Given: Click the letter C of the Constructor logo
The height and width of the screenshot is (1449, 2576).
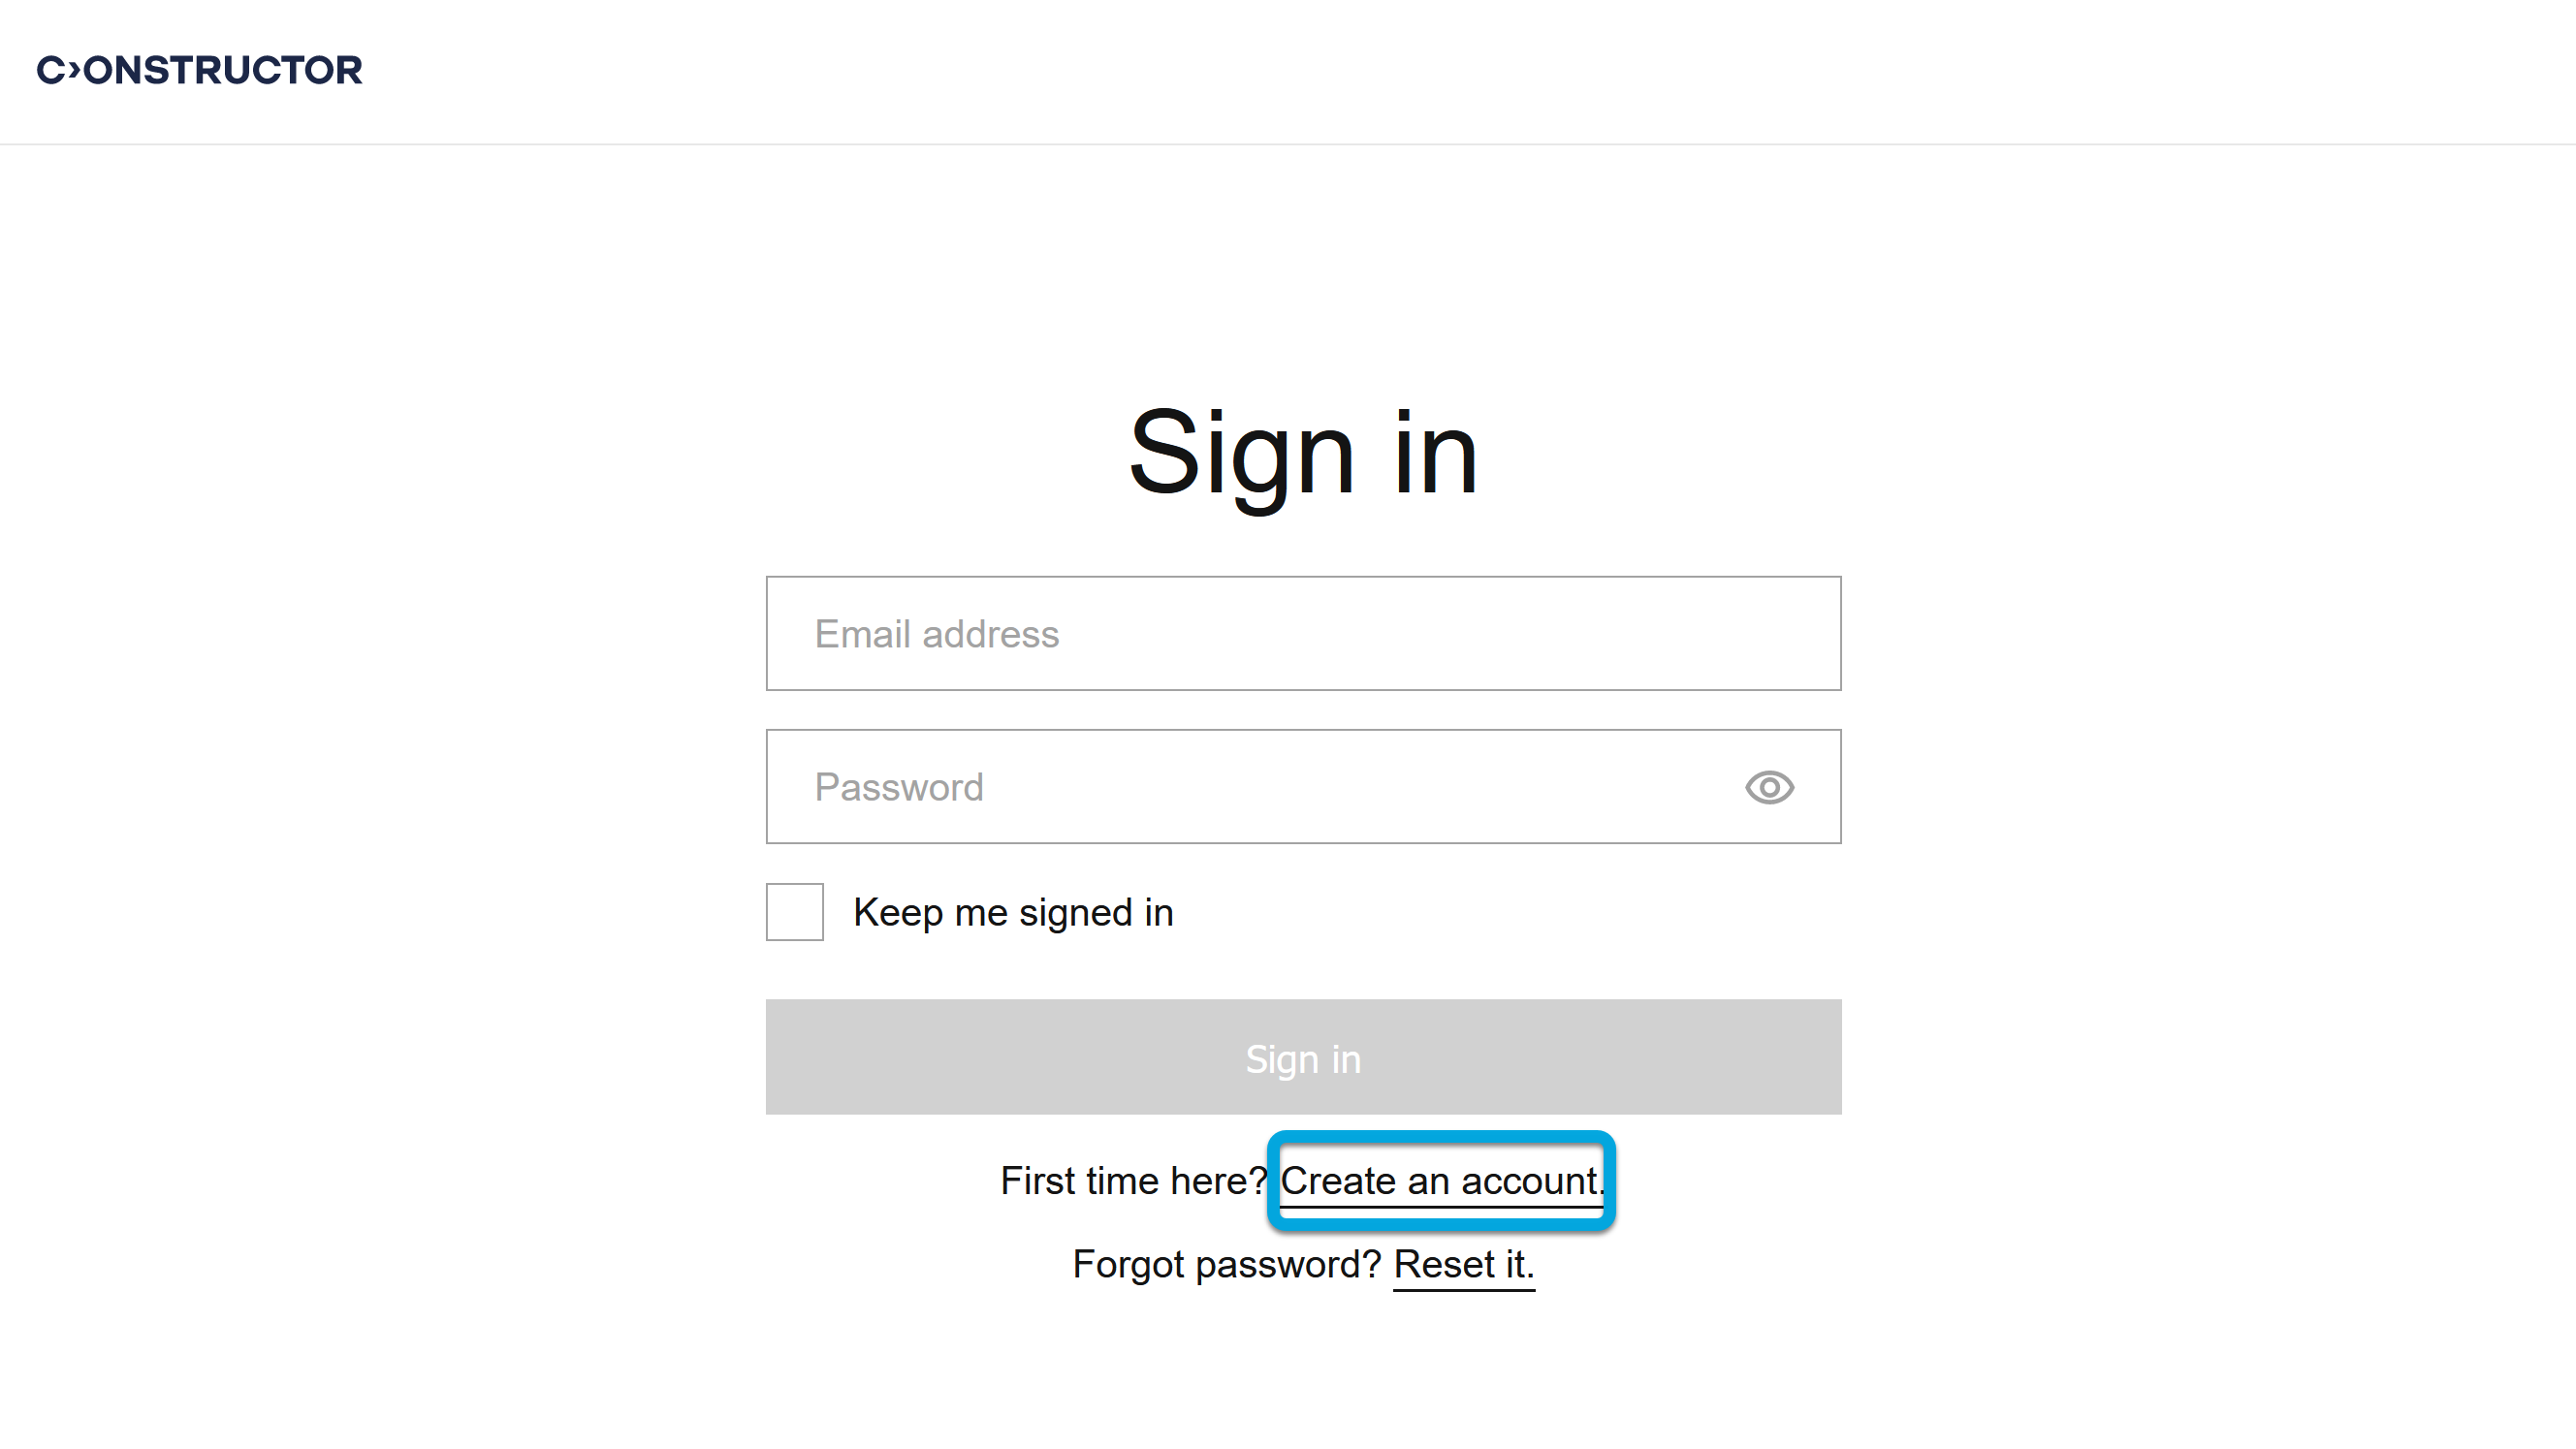Looking at the screenshot, I should pos(51,70).
